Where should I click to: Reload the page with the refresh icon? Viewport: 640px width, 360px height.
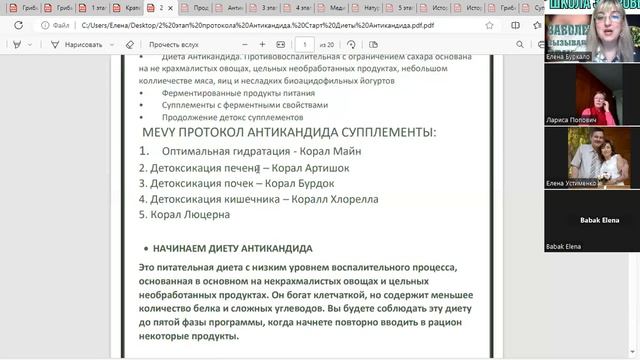point(18,25)
